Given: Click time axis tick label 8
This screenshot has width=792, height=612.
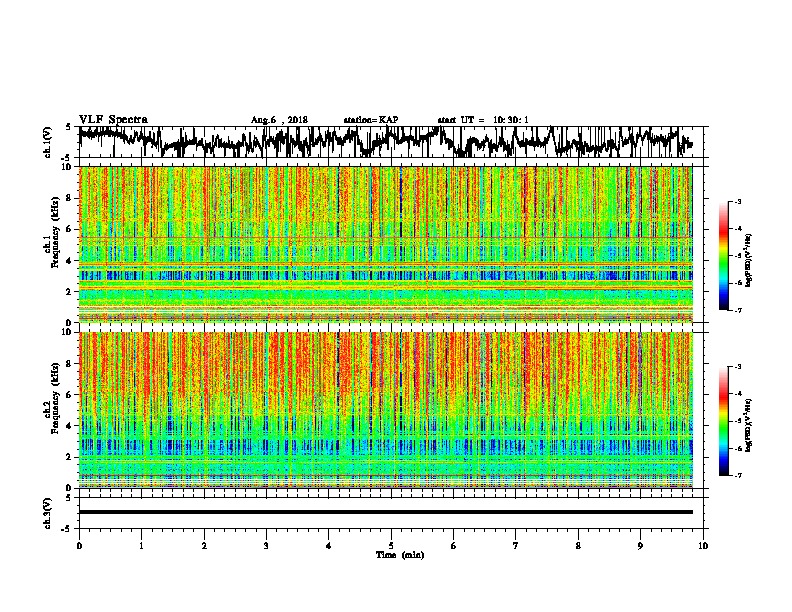Looking at the screenshot, I should click(578, 546).
